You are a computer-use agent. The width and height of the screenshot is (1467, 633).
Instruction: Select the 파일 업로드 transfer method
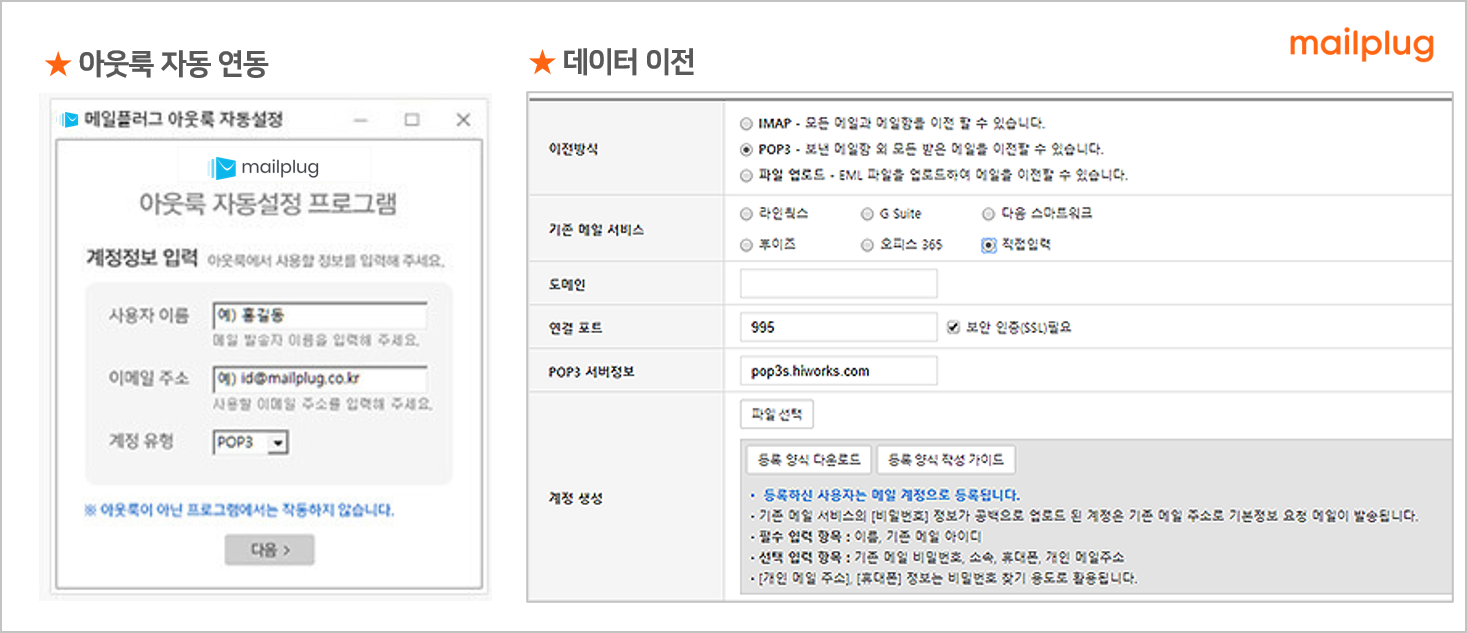746,175
